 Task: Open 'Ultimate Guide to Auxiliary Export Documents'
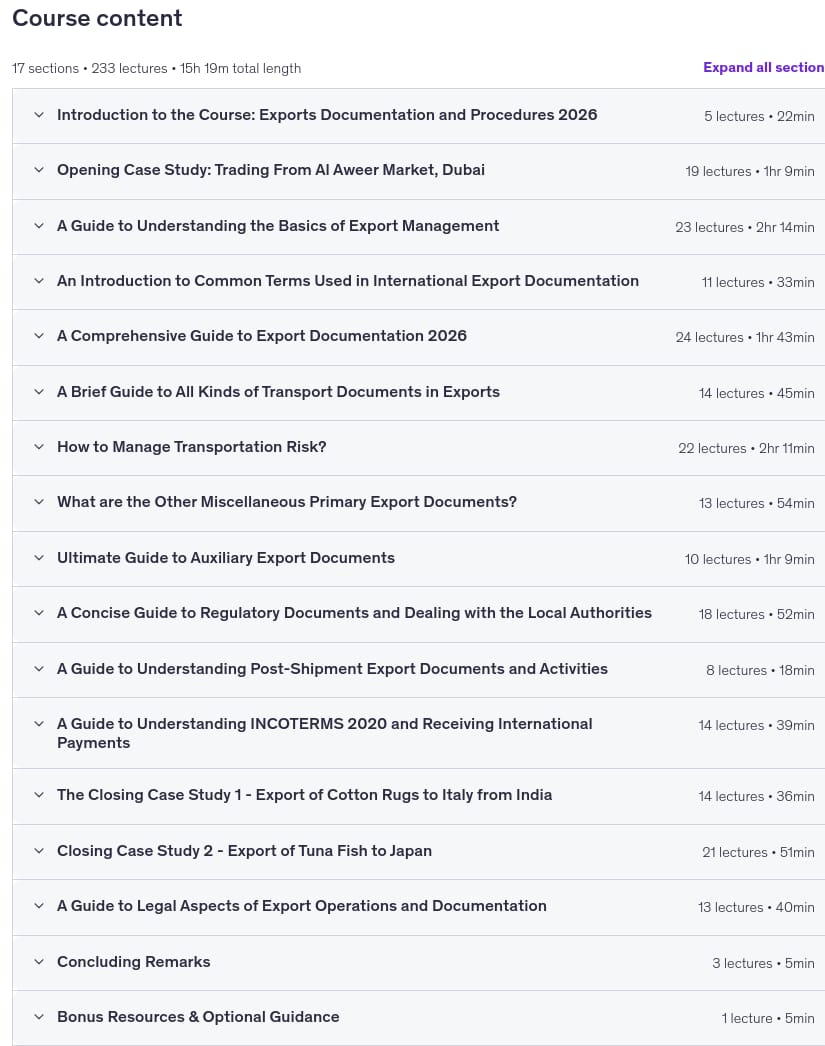225,558
